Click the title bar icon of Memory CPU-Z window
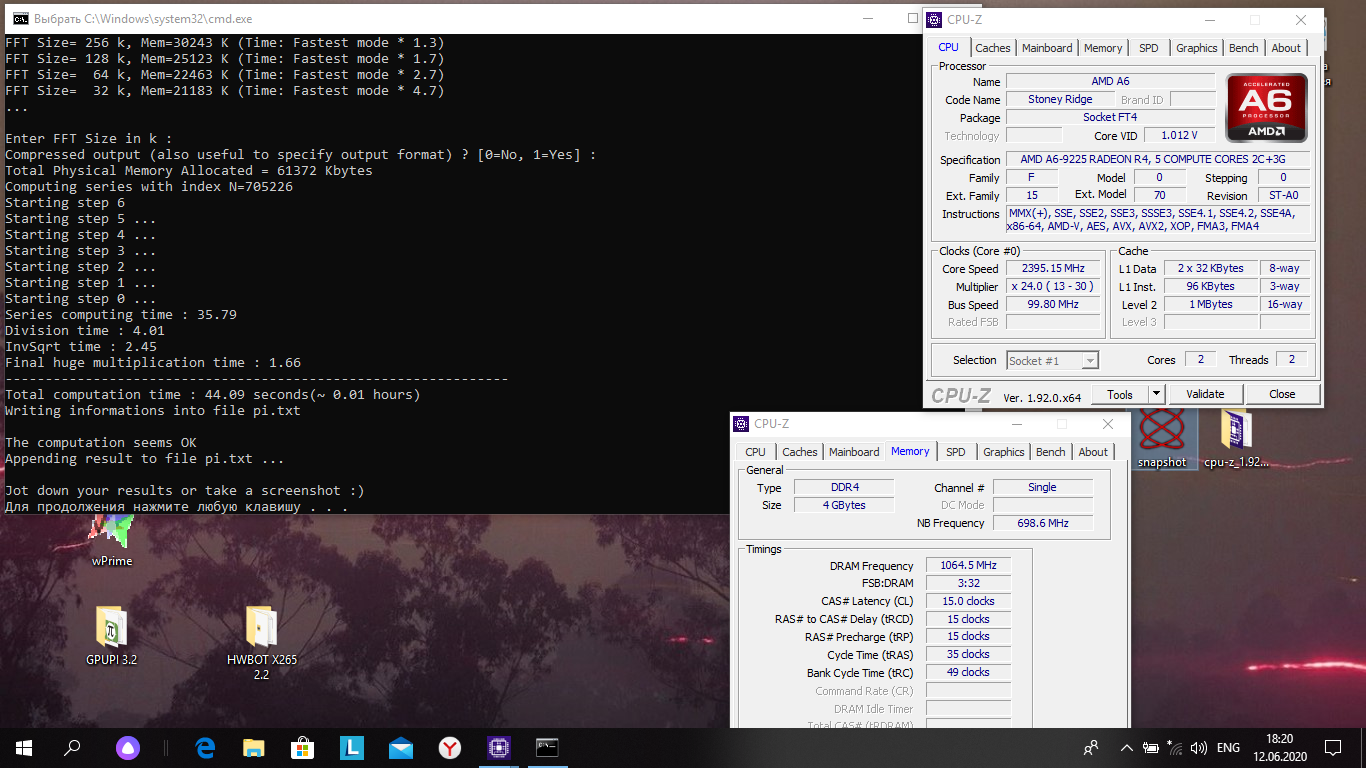This screenshot has height=768, width=1366. [741, 424]
